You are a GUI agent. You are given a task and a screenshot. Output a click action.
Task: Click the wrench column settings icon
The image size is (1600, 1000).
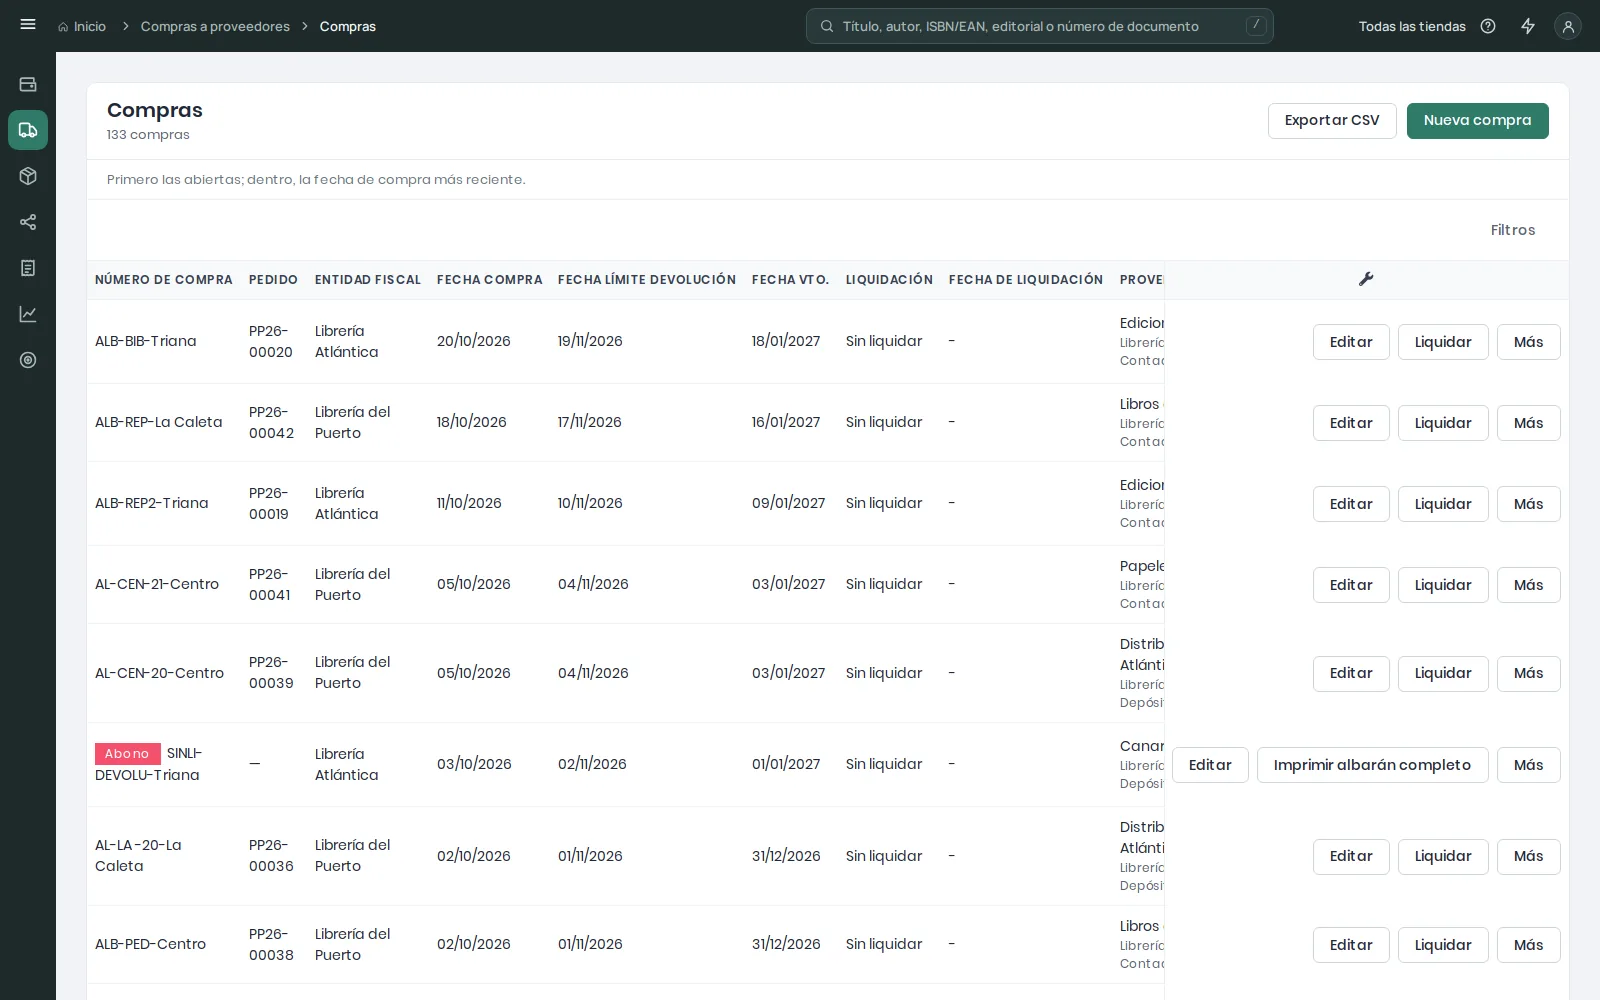[x=1366, y=279]
